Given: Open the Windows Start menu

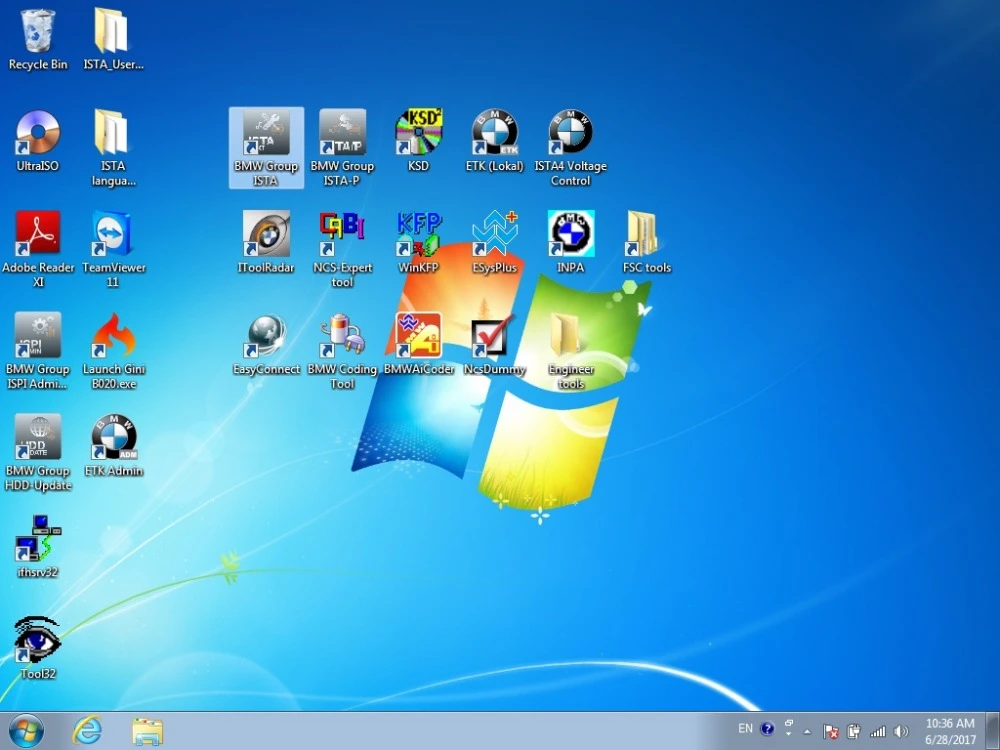Looking at the screenshot, I should [x=27, y=731].
